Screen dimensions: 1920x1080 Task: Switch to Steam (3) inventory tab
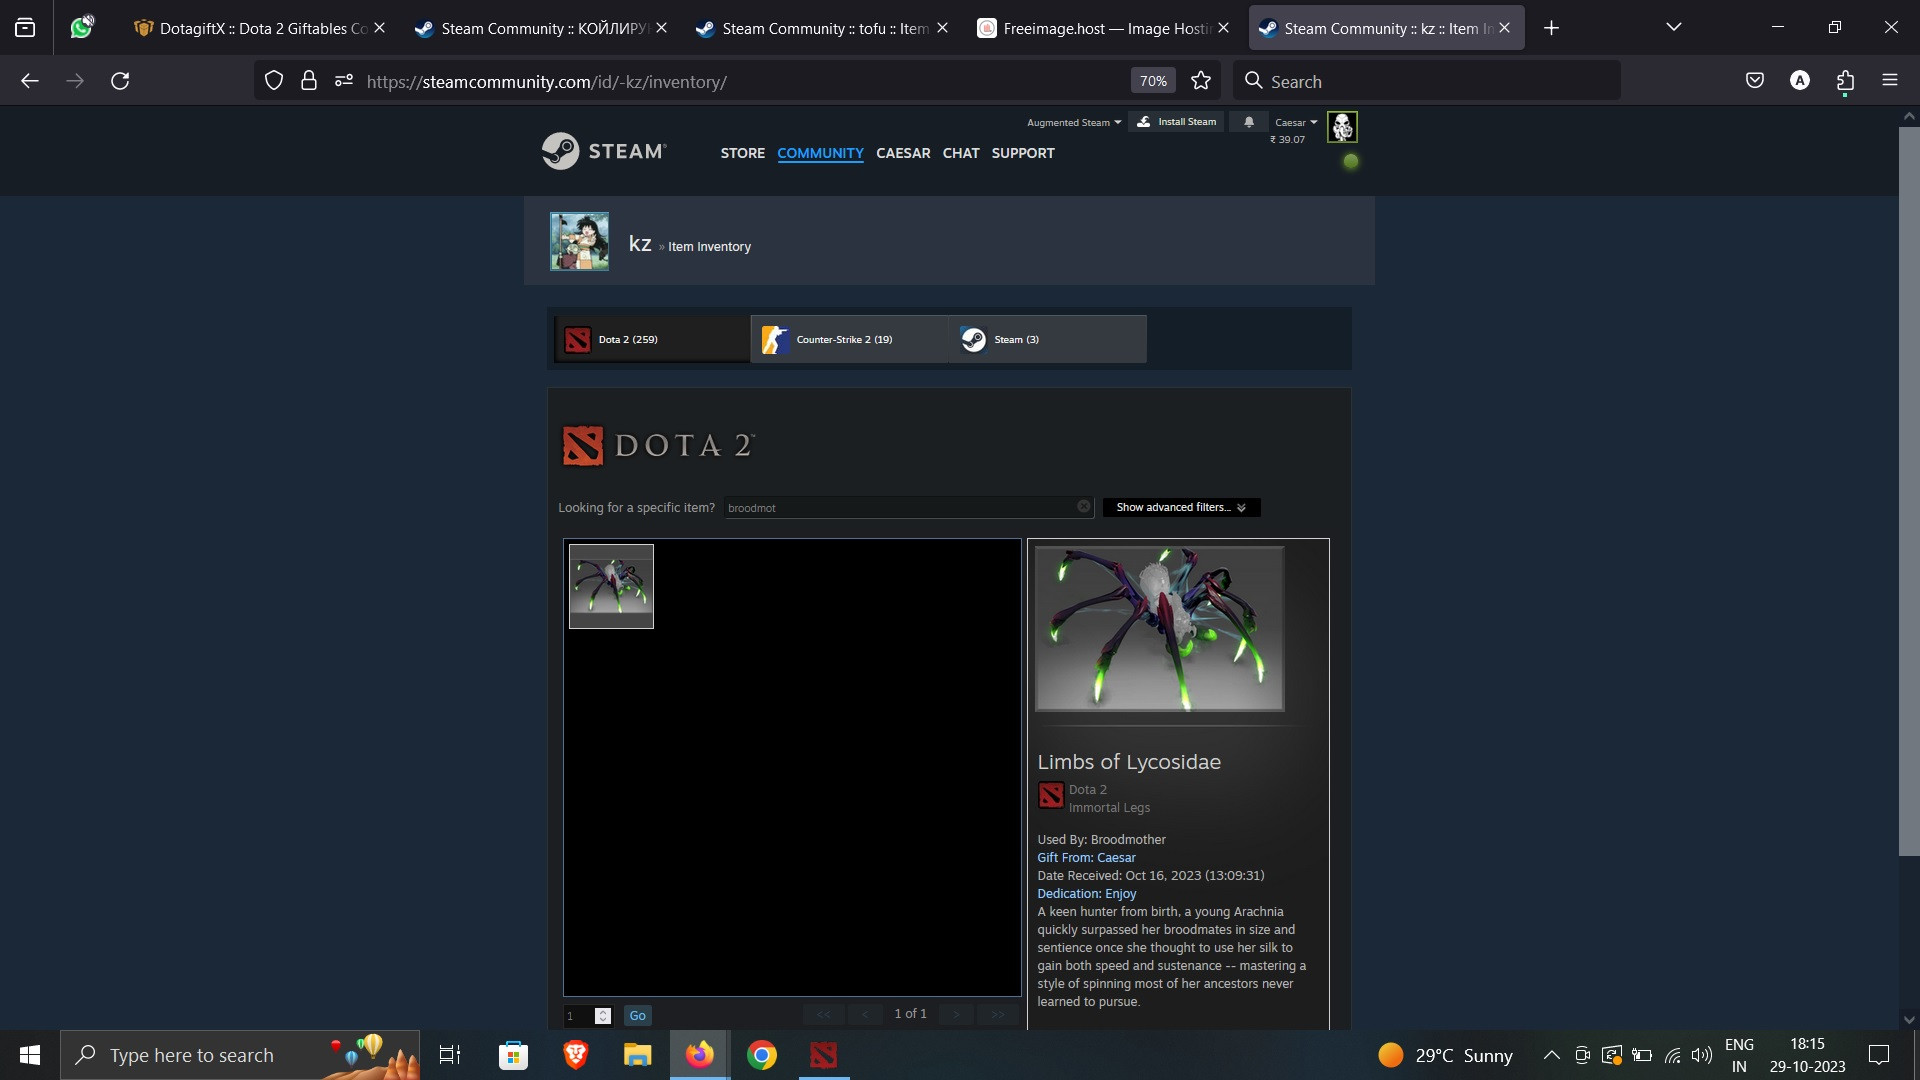(x=1045, y=340)
